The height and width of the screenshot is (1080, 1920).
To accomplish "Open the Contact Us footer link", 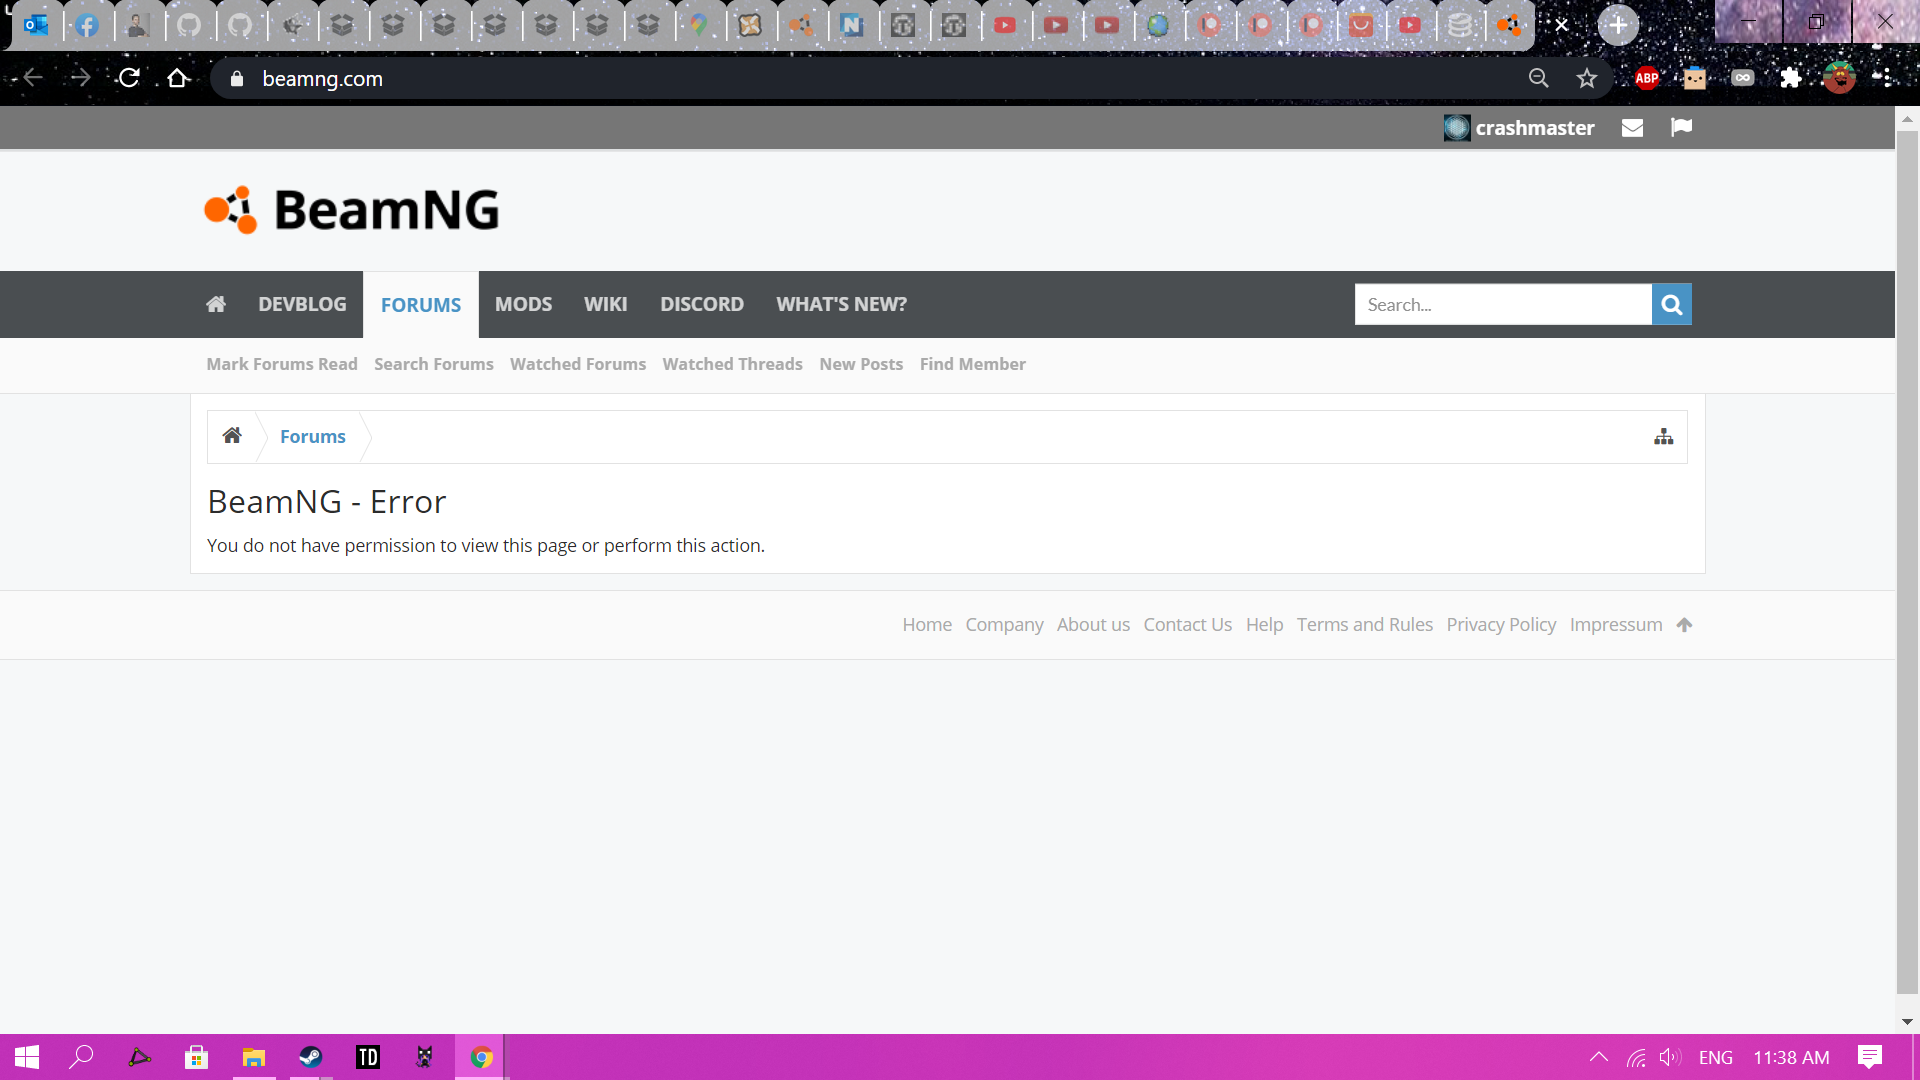I will coord(1187,625).
